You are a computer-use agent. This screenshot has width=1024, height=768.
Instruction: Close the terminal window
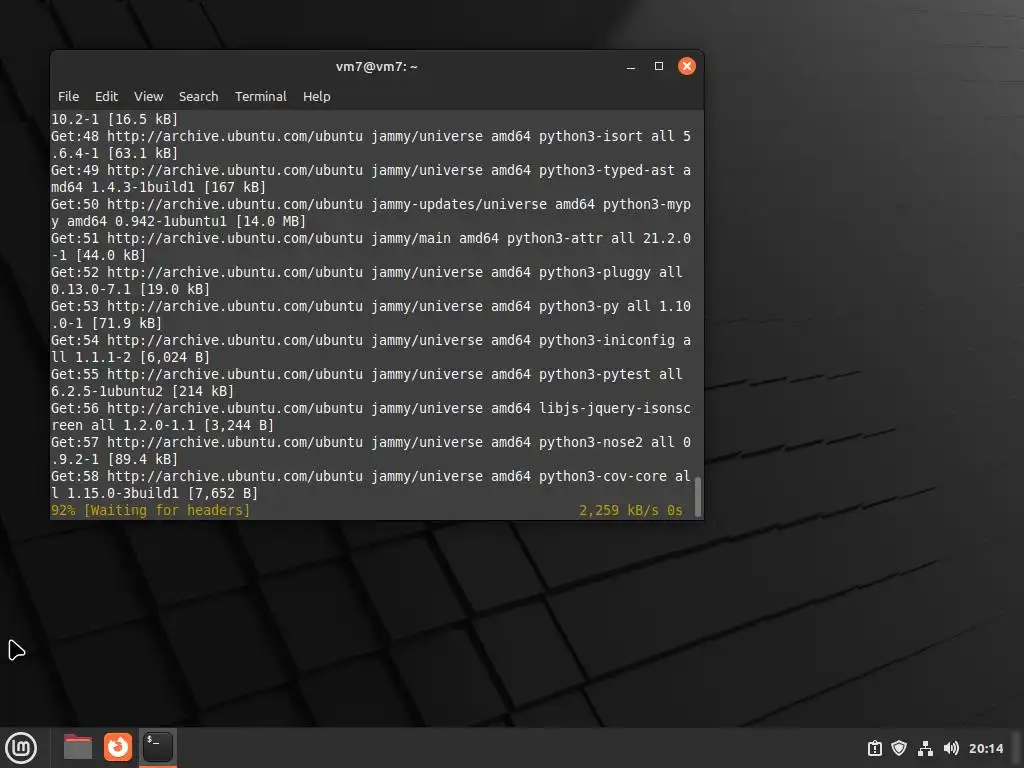pyautogui.click(x=687, y=66)
